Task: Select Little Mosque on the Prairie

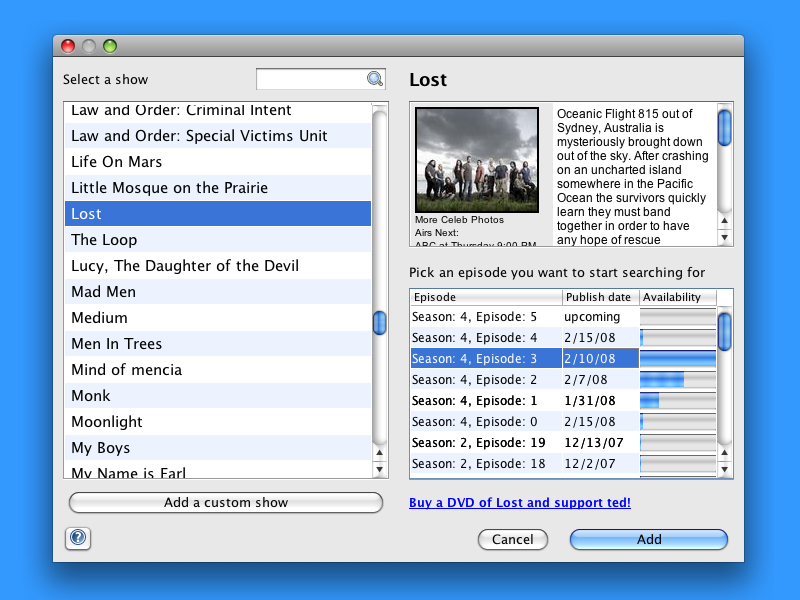Action: 218,188
